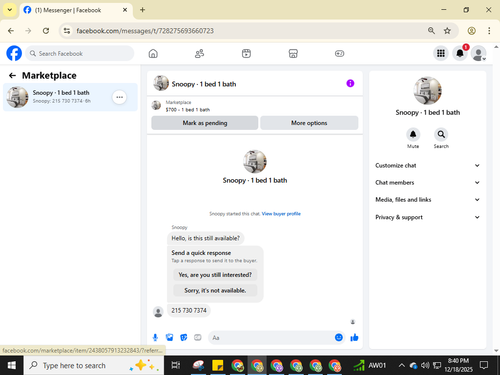This screenshot has width=500, height=375.
Task: Click the Search Facebook field
Action: pos(80,53)
